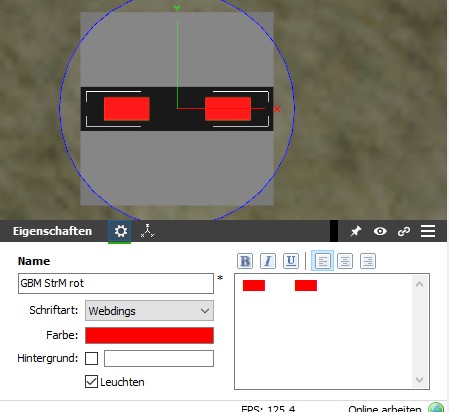Pin the Eigenschaften panel

pos(356,231)
